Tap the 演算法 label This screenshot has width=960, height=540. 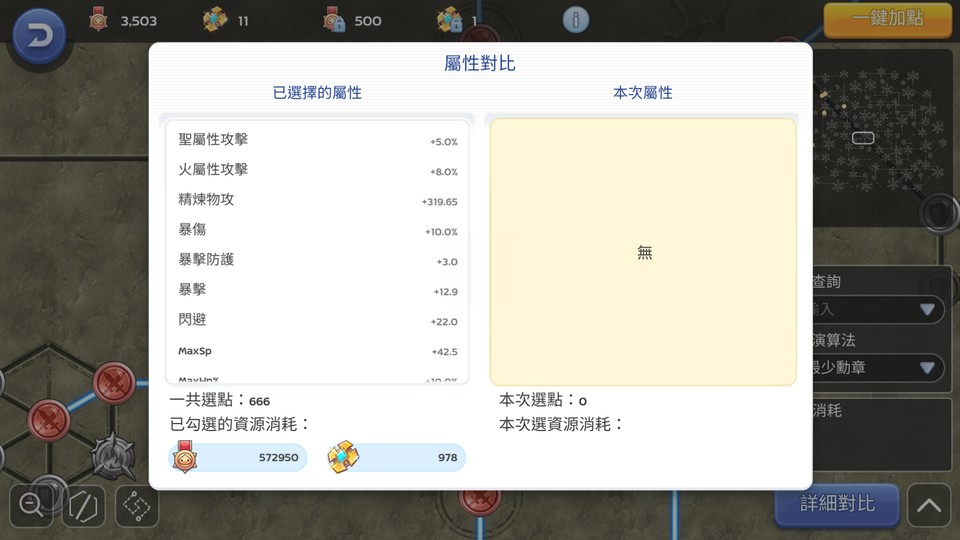(x=834, y=340)
